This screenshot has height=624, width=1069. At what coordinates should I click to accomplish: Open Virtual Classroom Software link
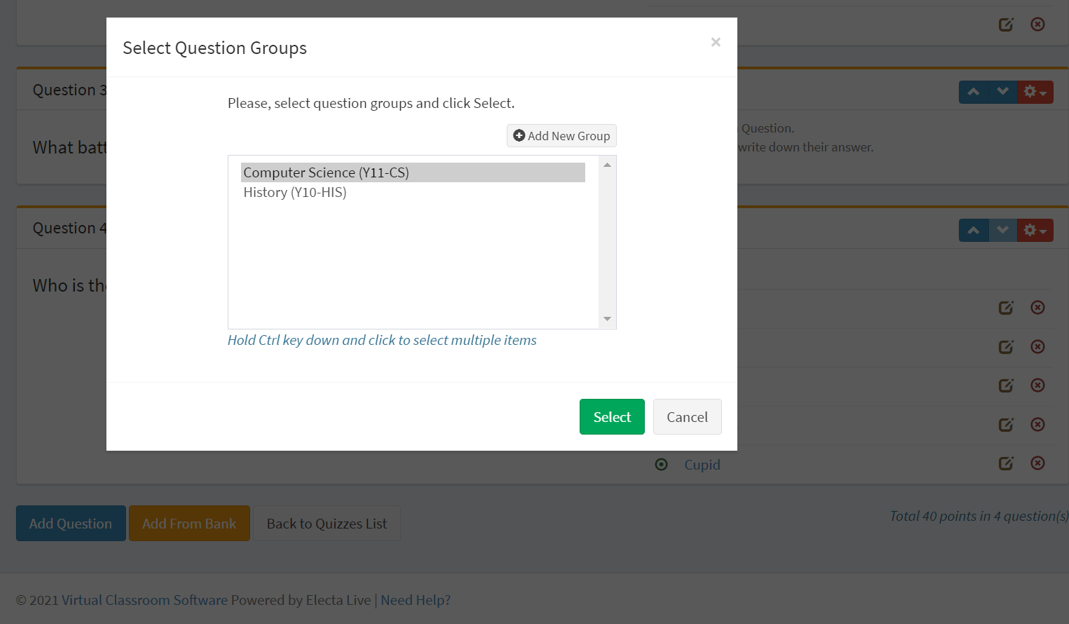pos(145,600)
